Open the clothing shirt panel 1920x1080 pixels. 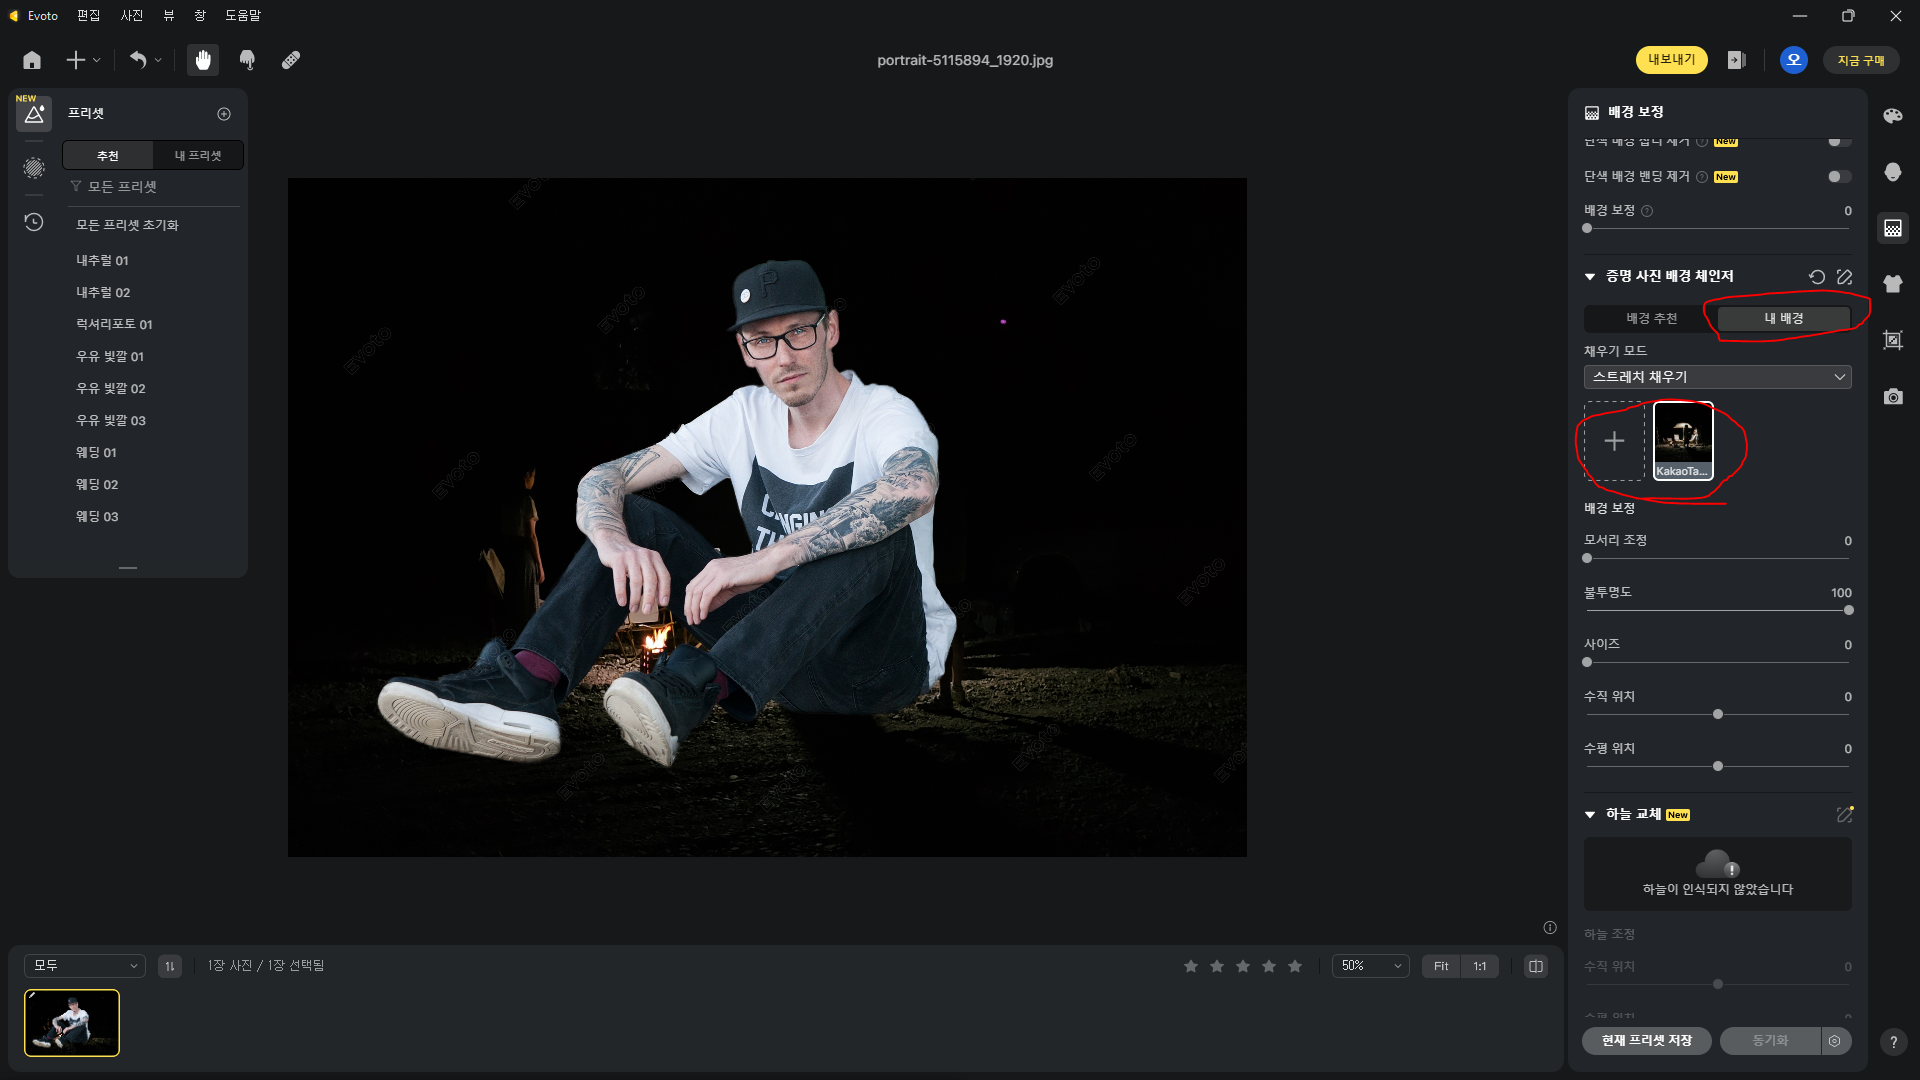(x=1892, y=284)
